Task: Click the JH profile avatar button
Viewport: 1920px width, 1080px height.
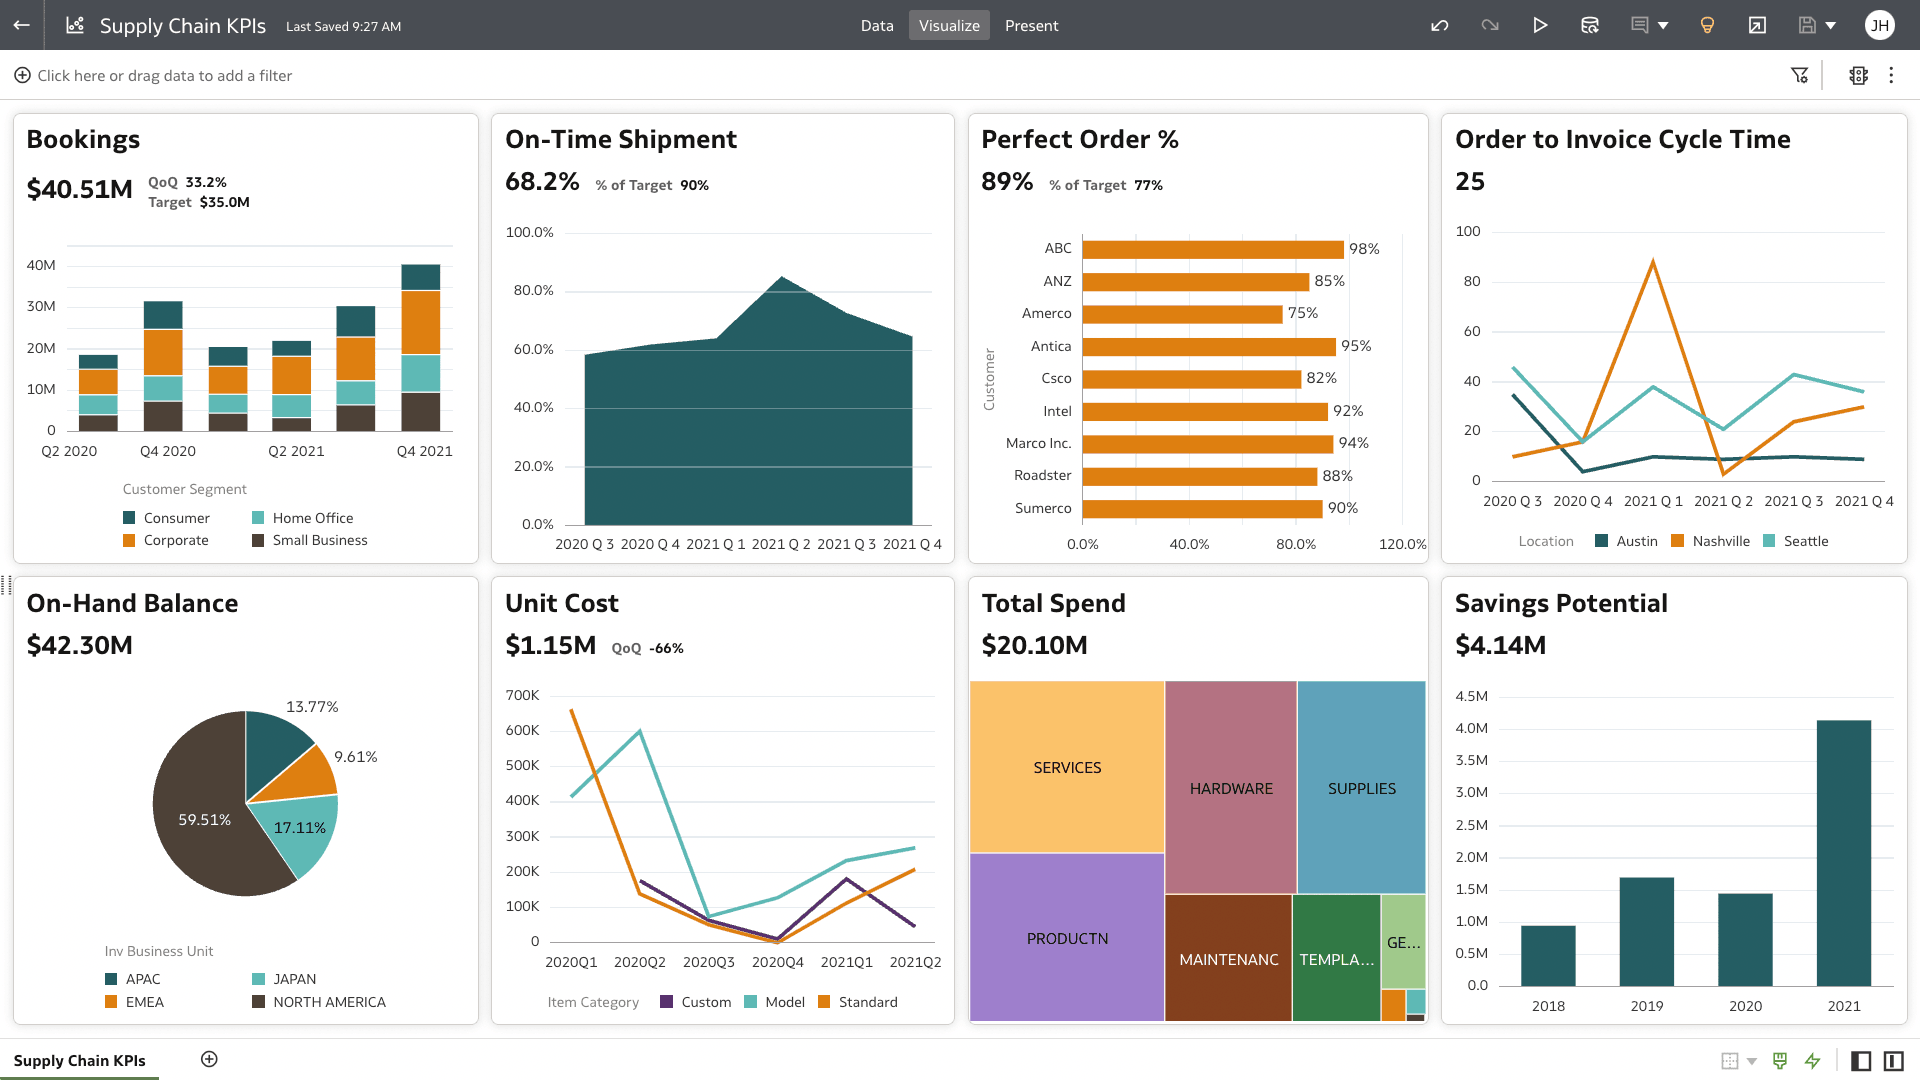Action: pos(1881,25)
